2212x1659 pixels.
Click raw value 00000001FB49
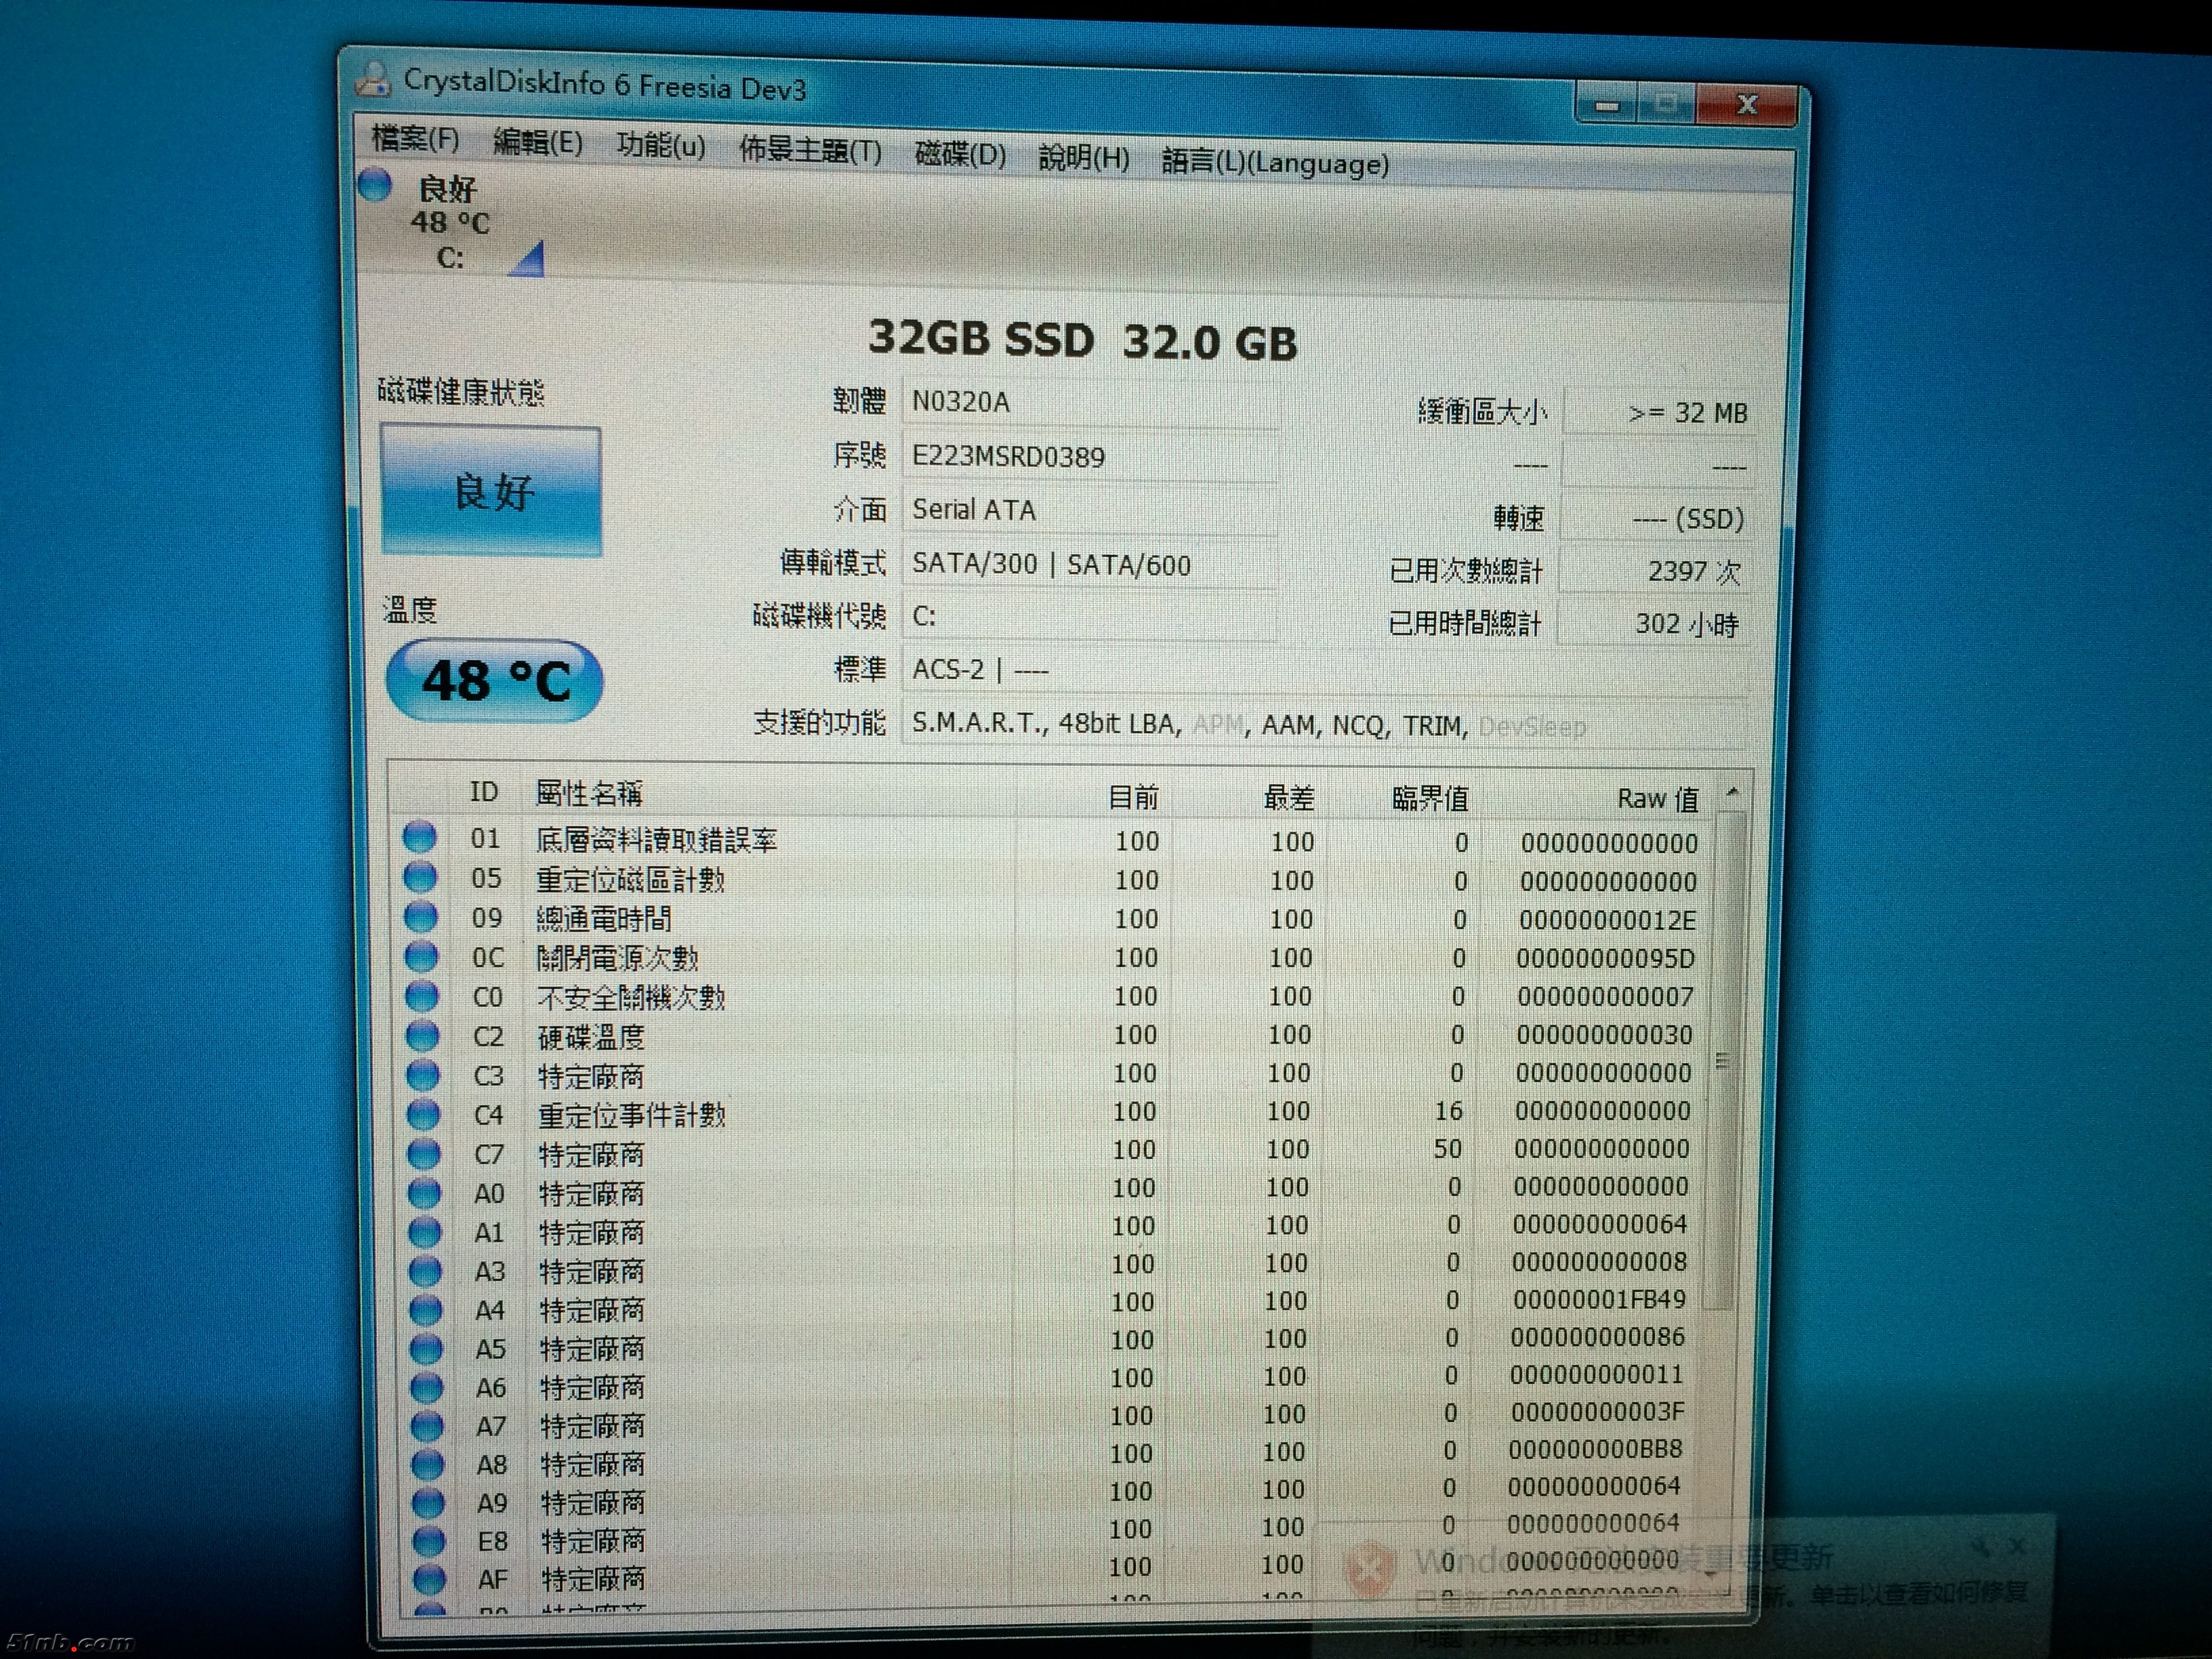pos(1599,1300)
